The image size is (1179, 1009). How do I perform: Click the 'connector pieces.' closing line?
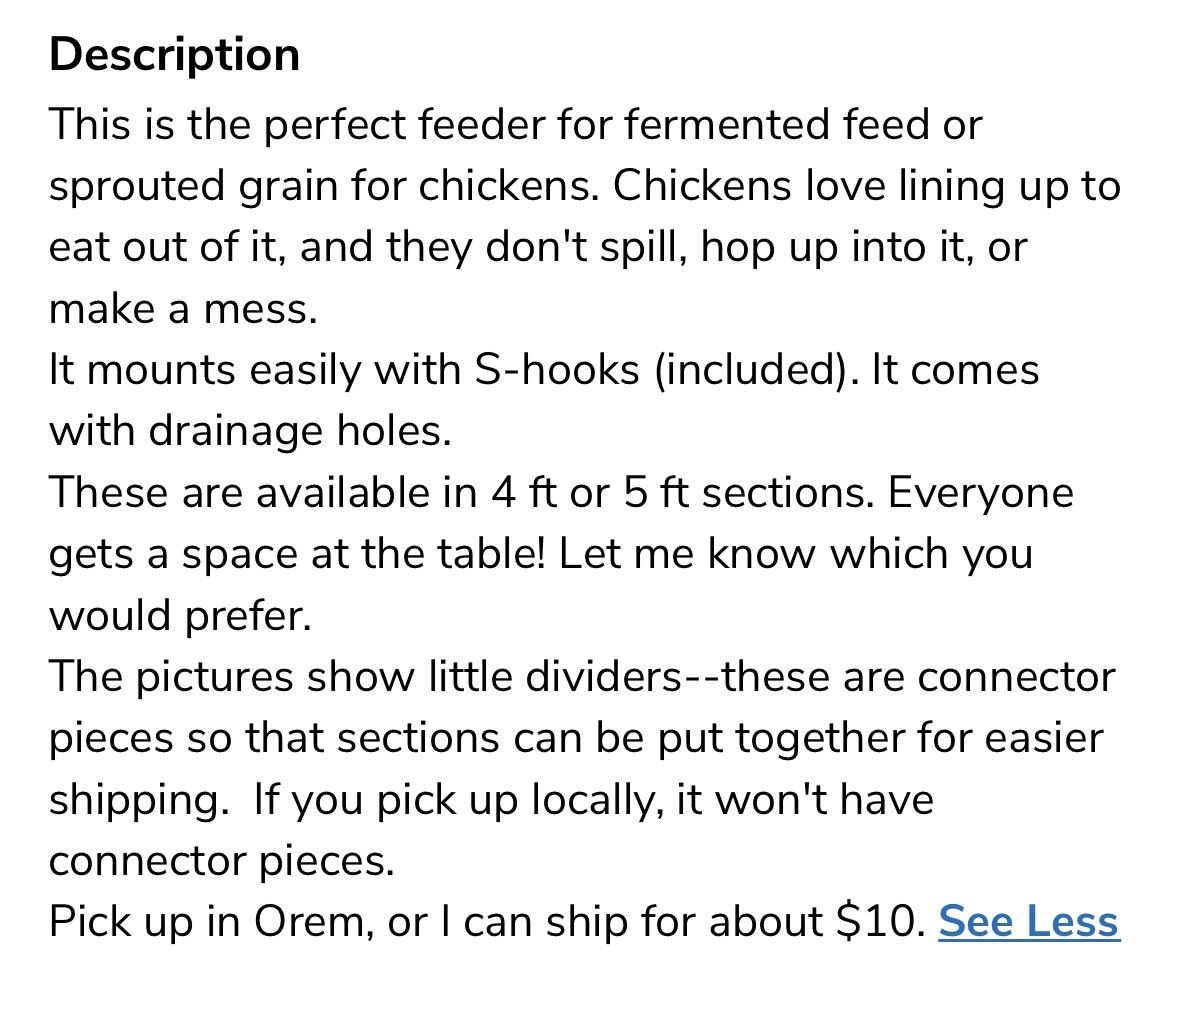[x=222, y=862]
